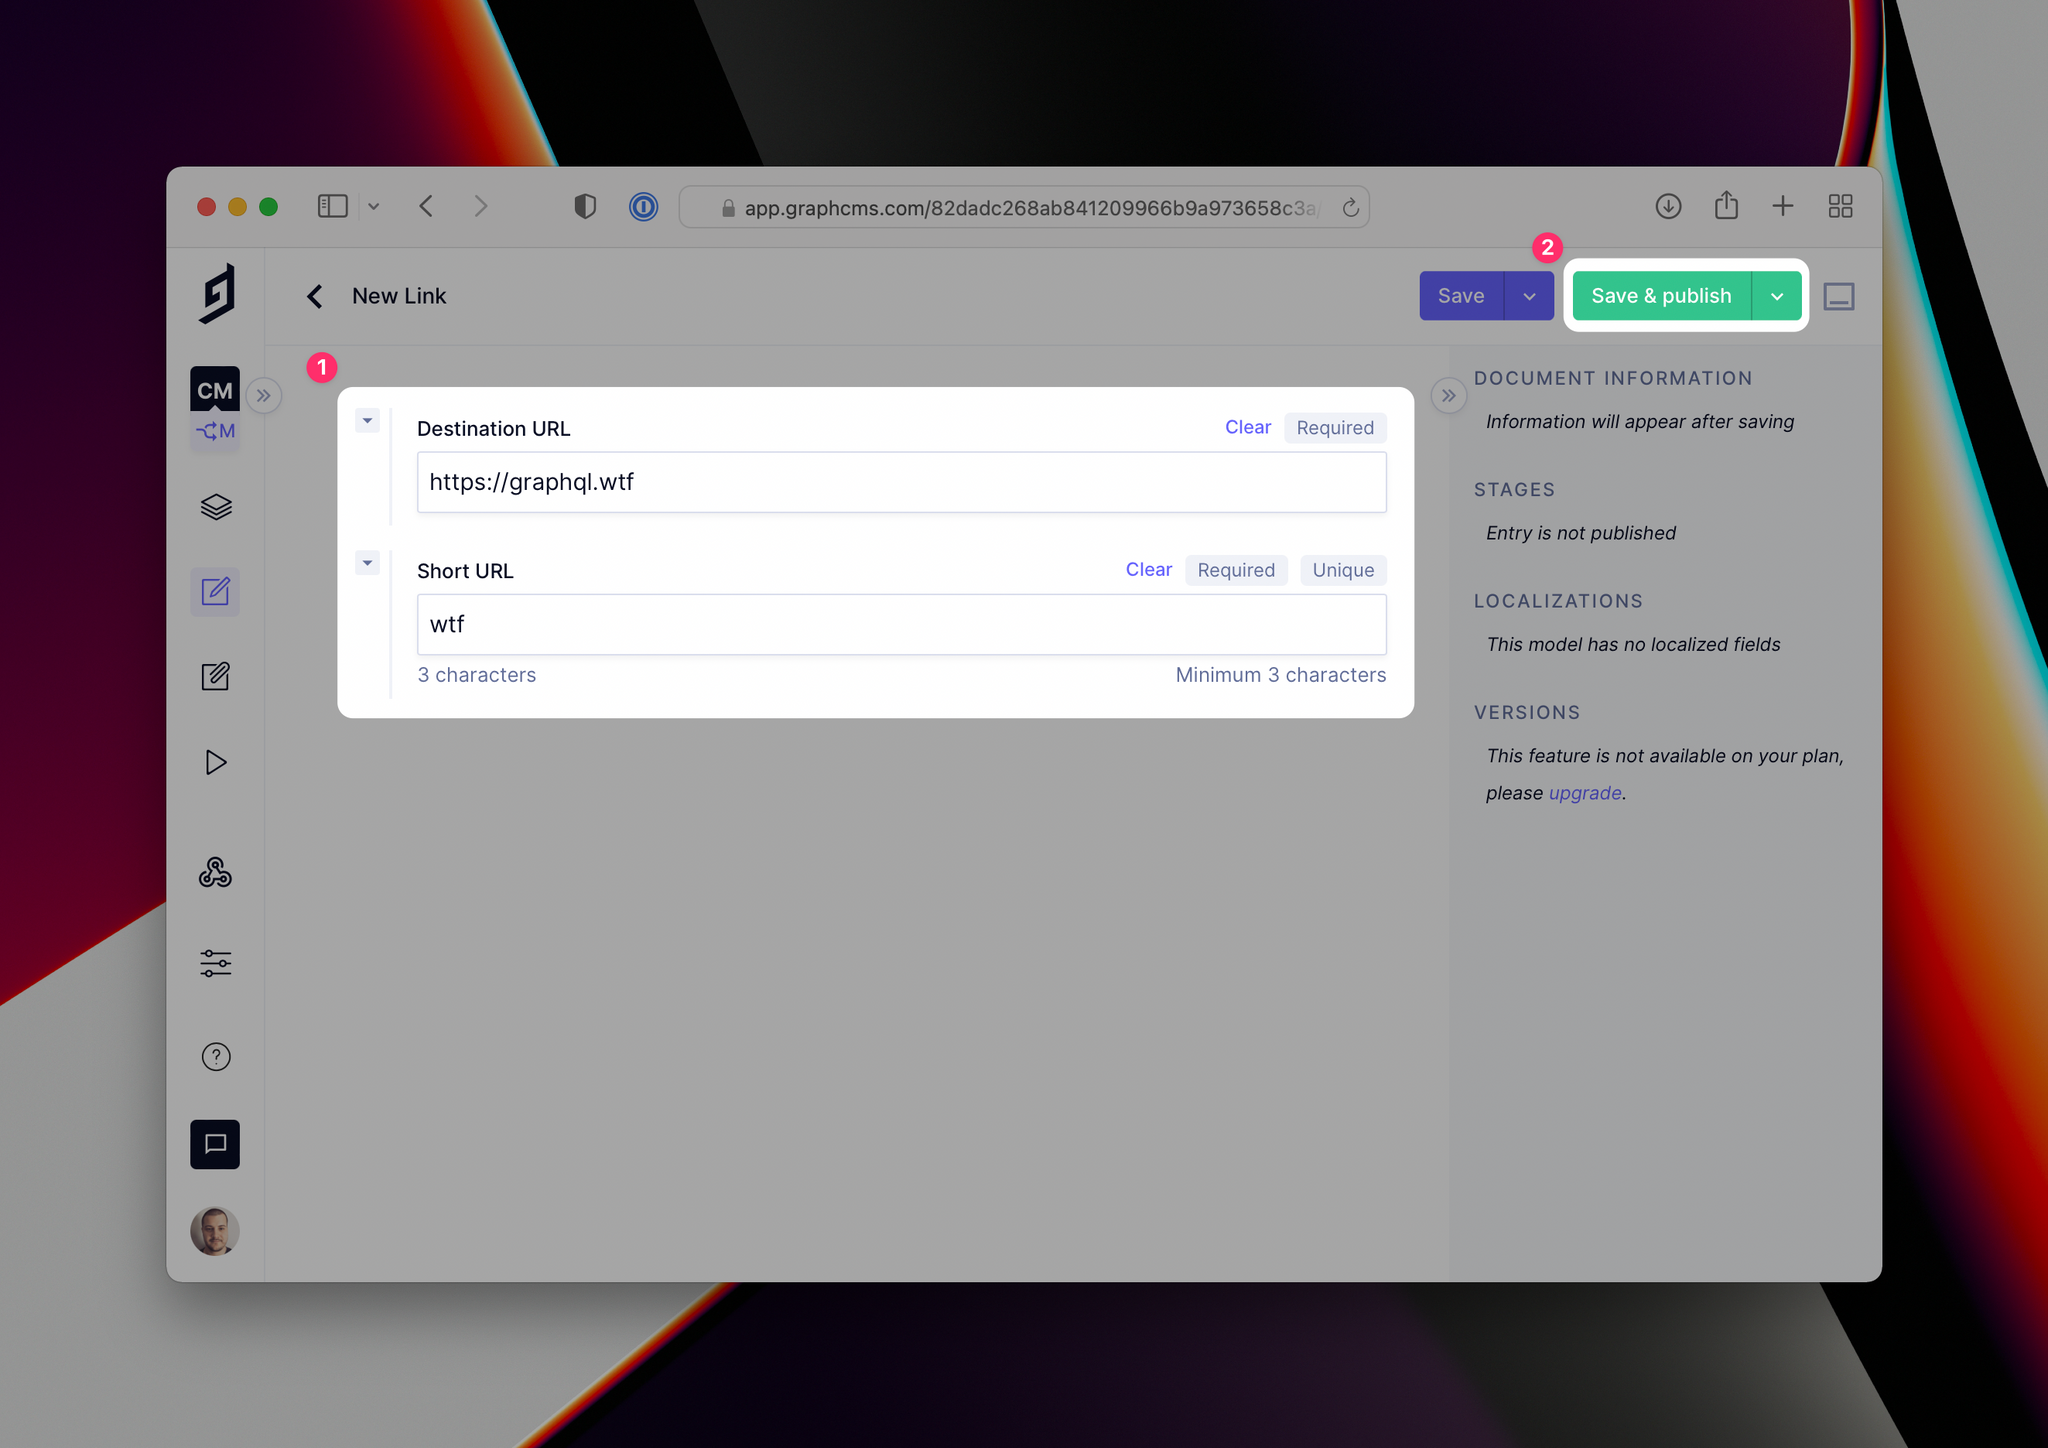This screenshot has width=2048, height=1448.
Task: Open the Help question mark icon
Action: click(x=216, y=1057)
